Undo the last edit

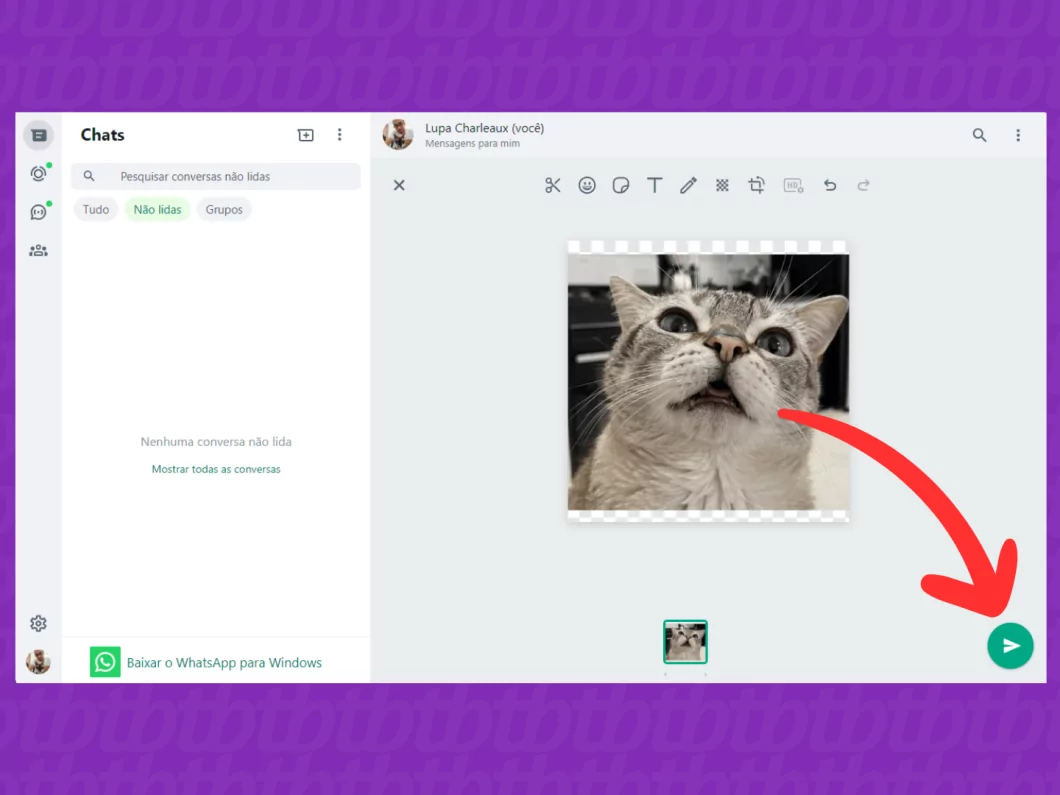pyautogui.click(x=829, y=185)
